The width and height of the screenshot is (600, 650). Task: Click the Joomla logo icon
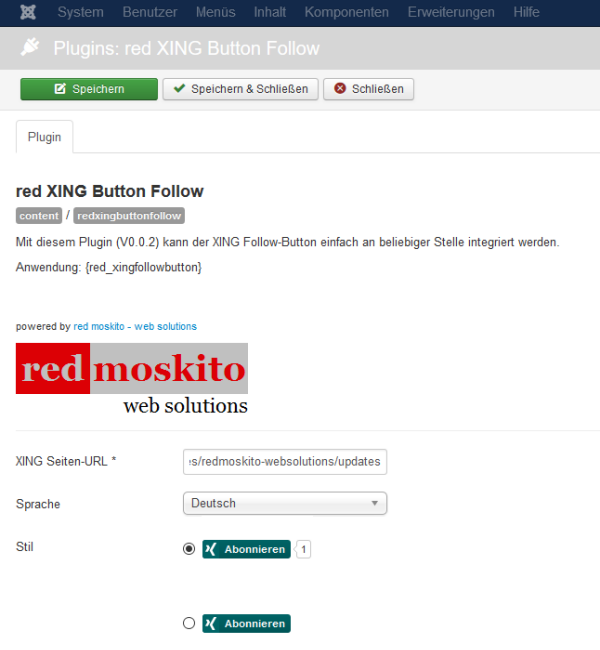28,13
